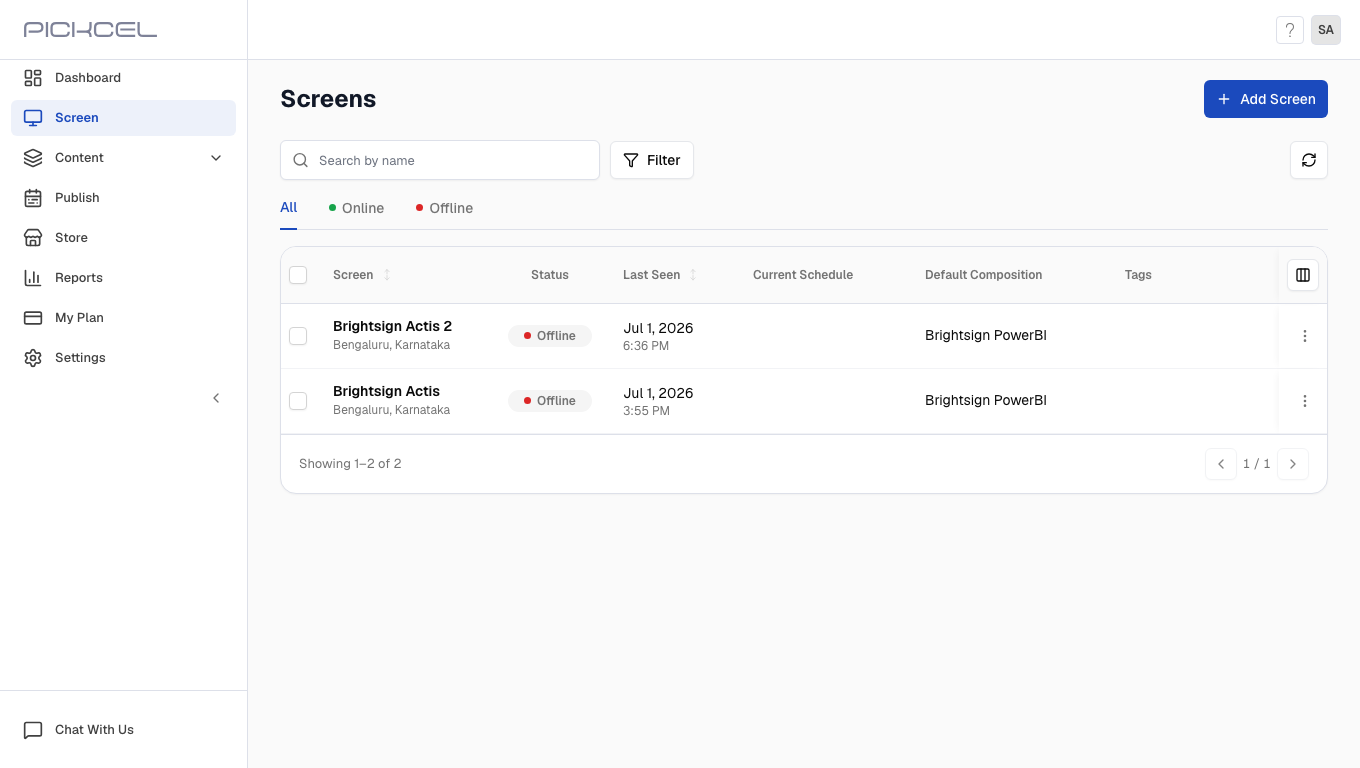Screen dimensions: 1360x768
Task: Click the Showing 1–2 of 2 text
Action: tap(350, 464)
